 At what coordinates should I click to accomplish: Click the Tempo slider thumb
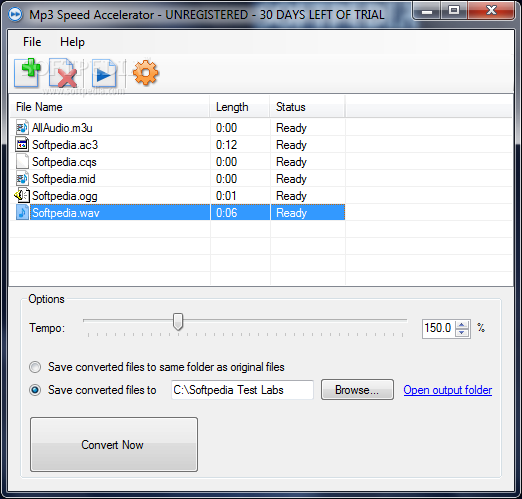coord(178,321)
